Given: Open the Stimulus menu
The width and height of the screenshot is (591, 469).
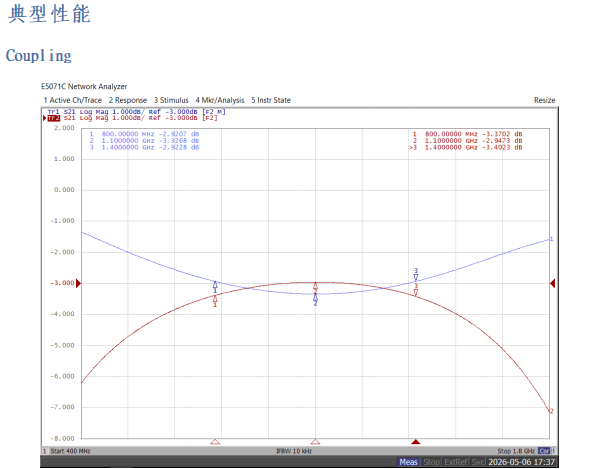Looking at the screenshot, I should (171, 100).
